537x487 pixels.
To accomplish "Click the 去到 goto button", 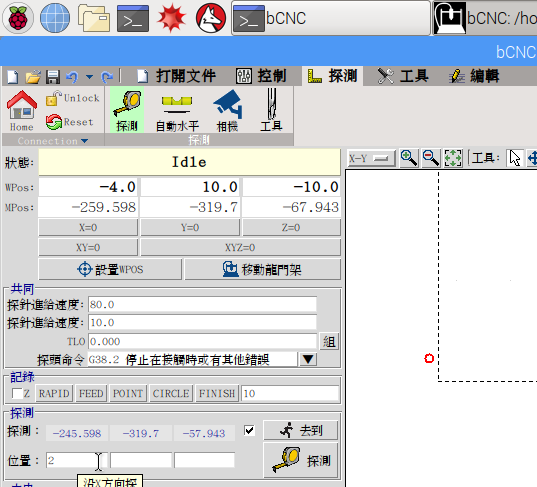I will (301, 430).
